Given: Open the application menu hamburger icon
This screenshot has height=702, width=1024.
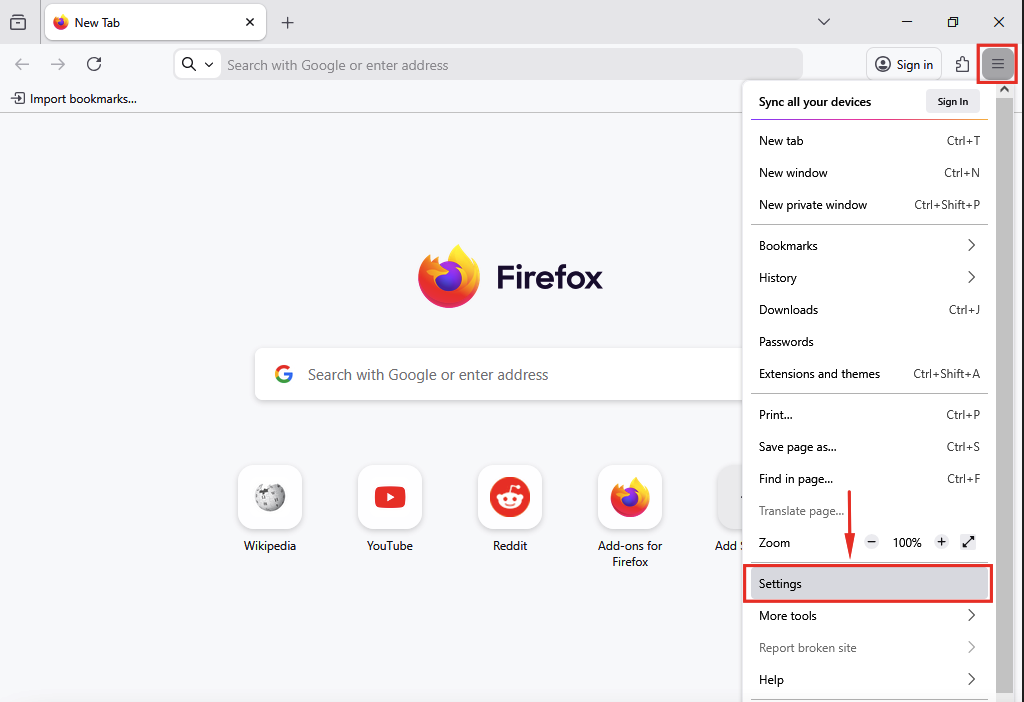Looking at the screenshot, I should tap(997, 63).
